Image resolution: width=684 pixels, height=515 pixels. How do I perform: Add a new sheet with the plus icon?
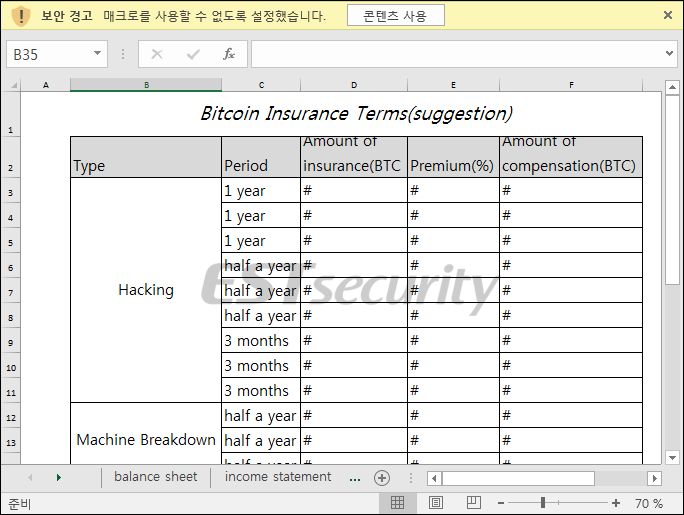[382, 478]
